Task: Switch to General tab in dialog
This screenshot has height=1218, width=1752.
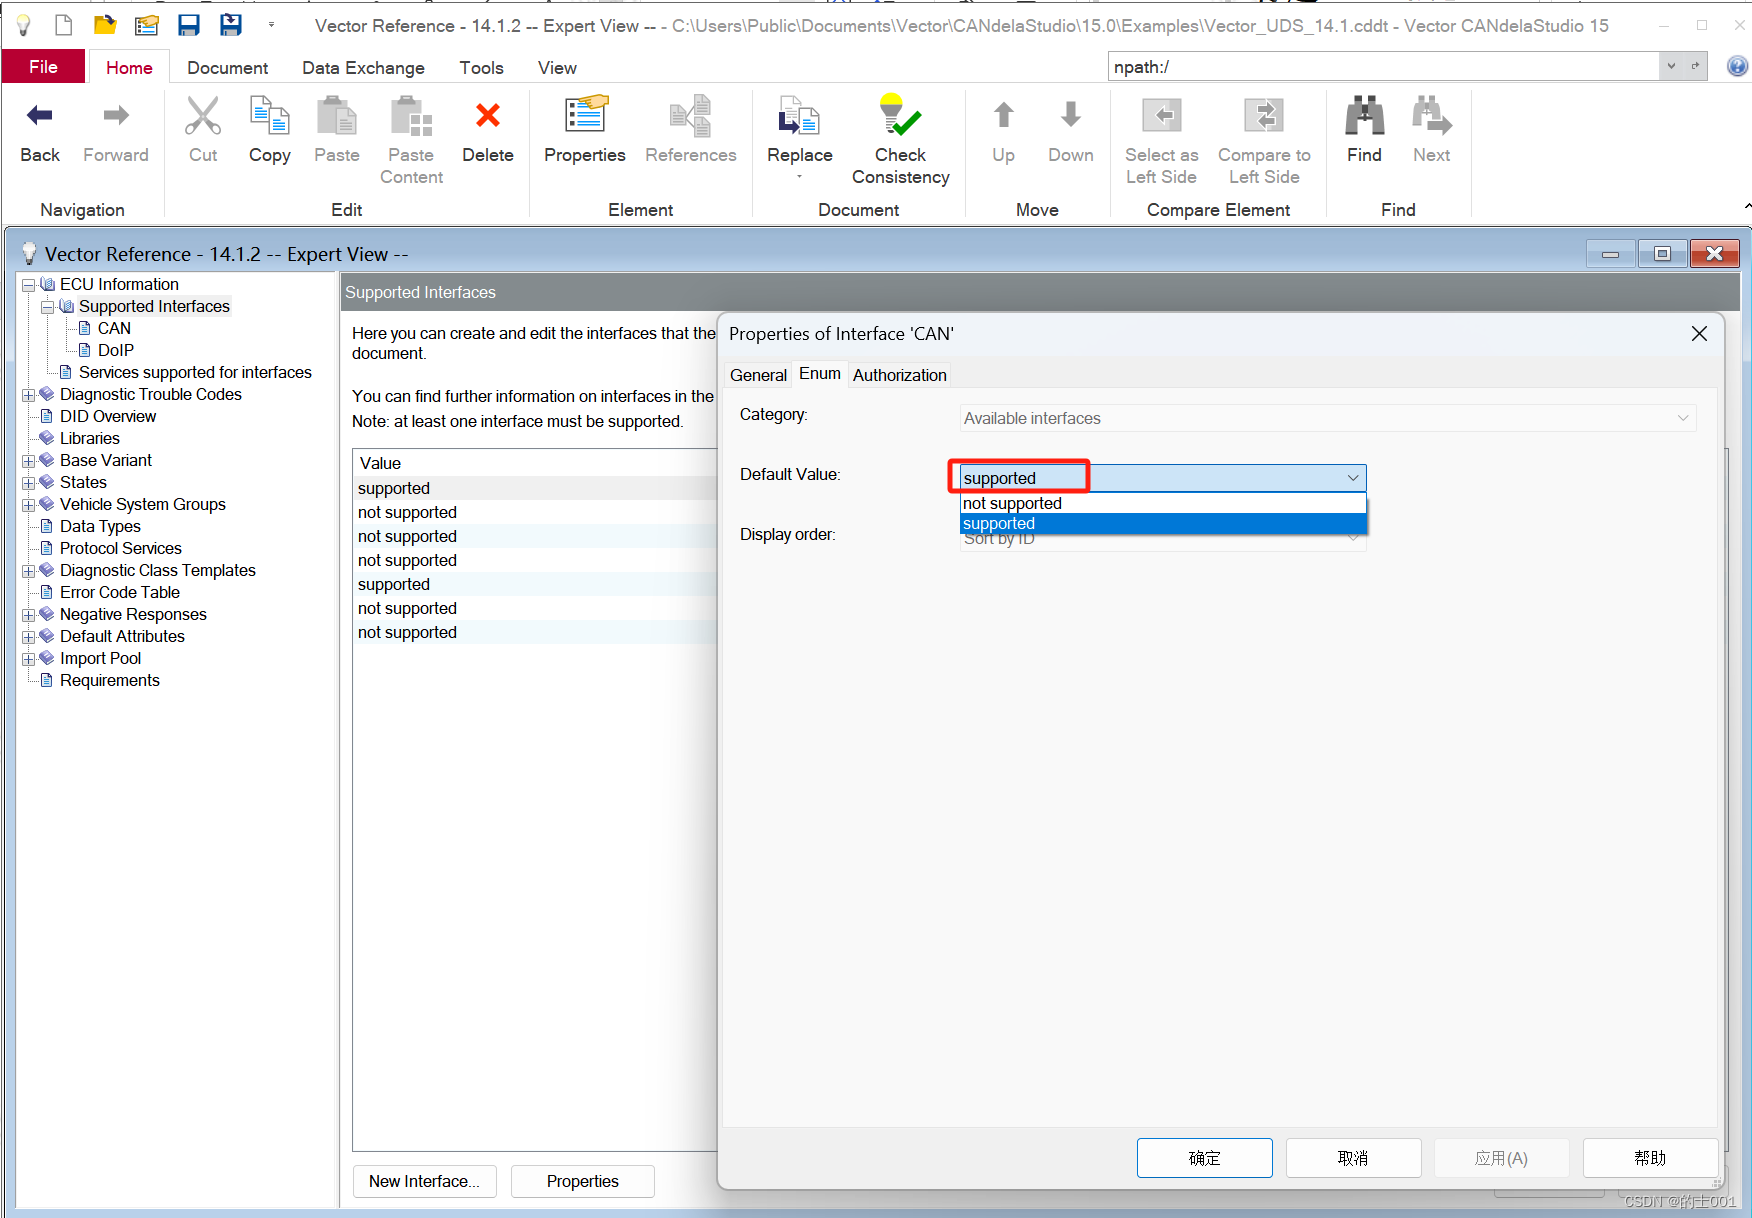Action: coord(758,375)
